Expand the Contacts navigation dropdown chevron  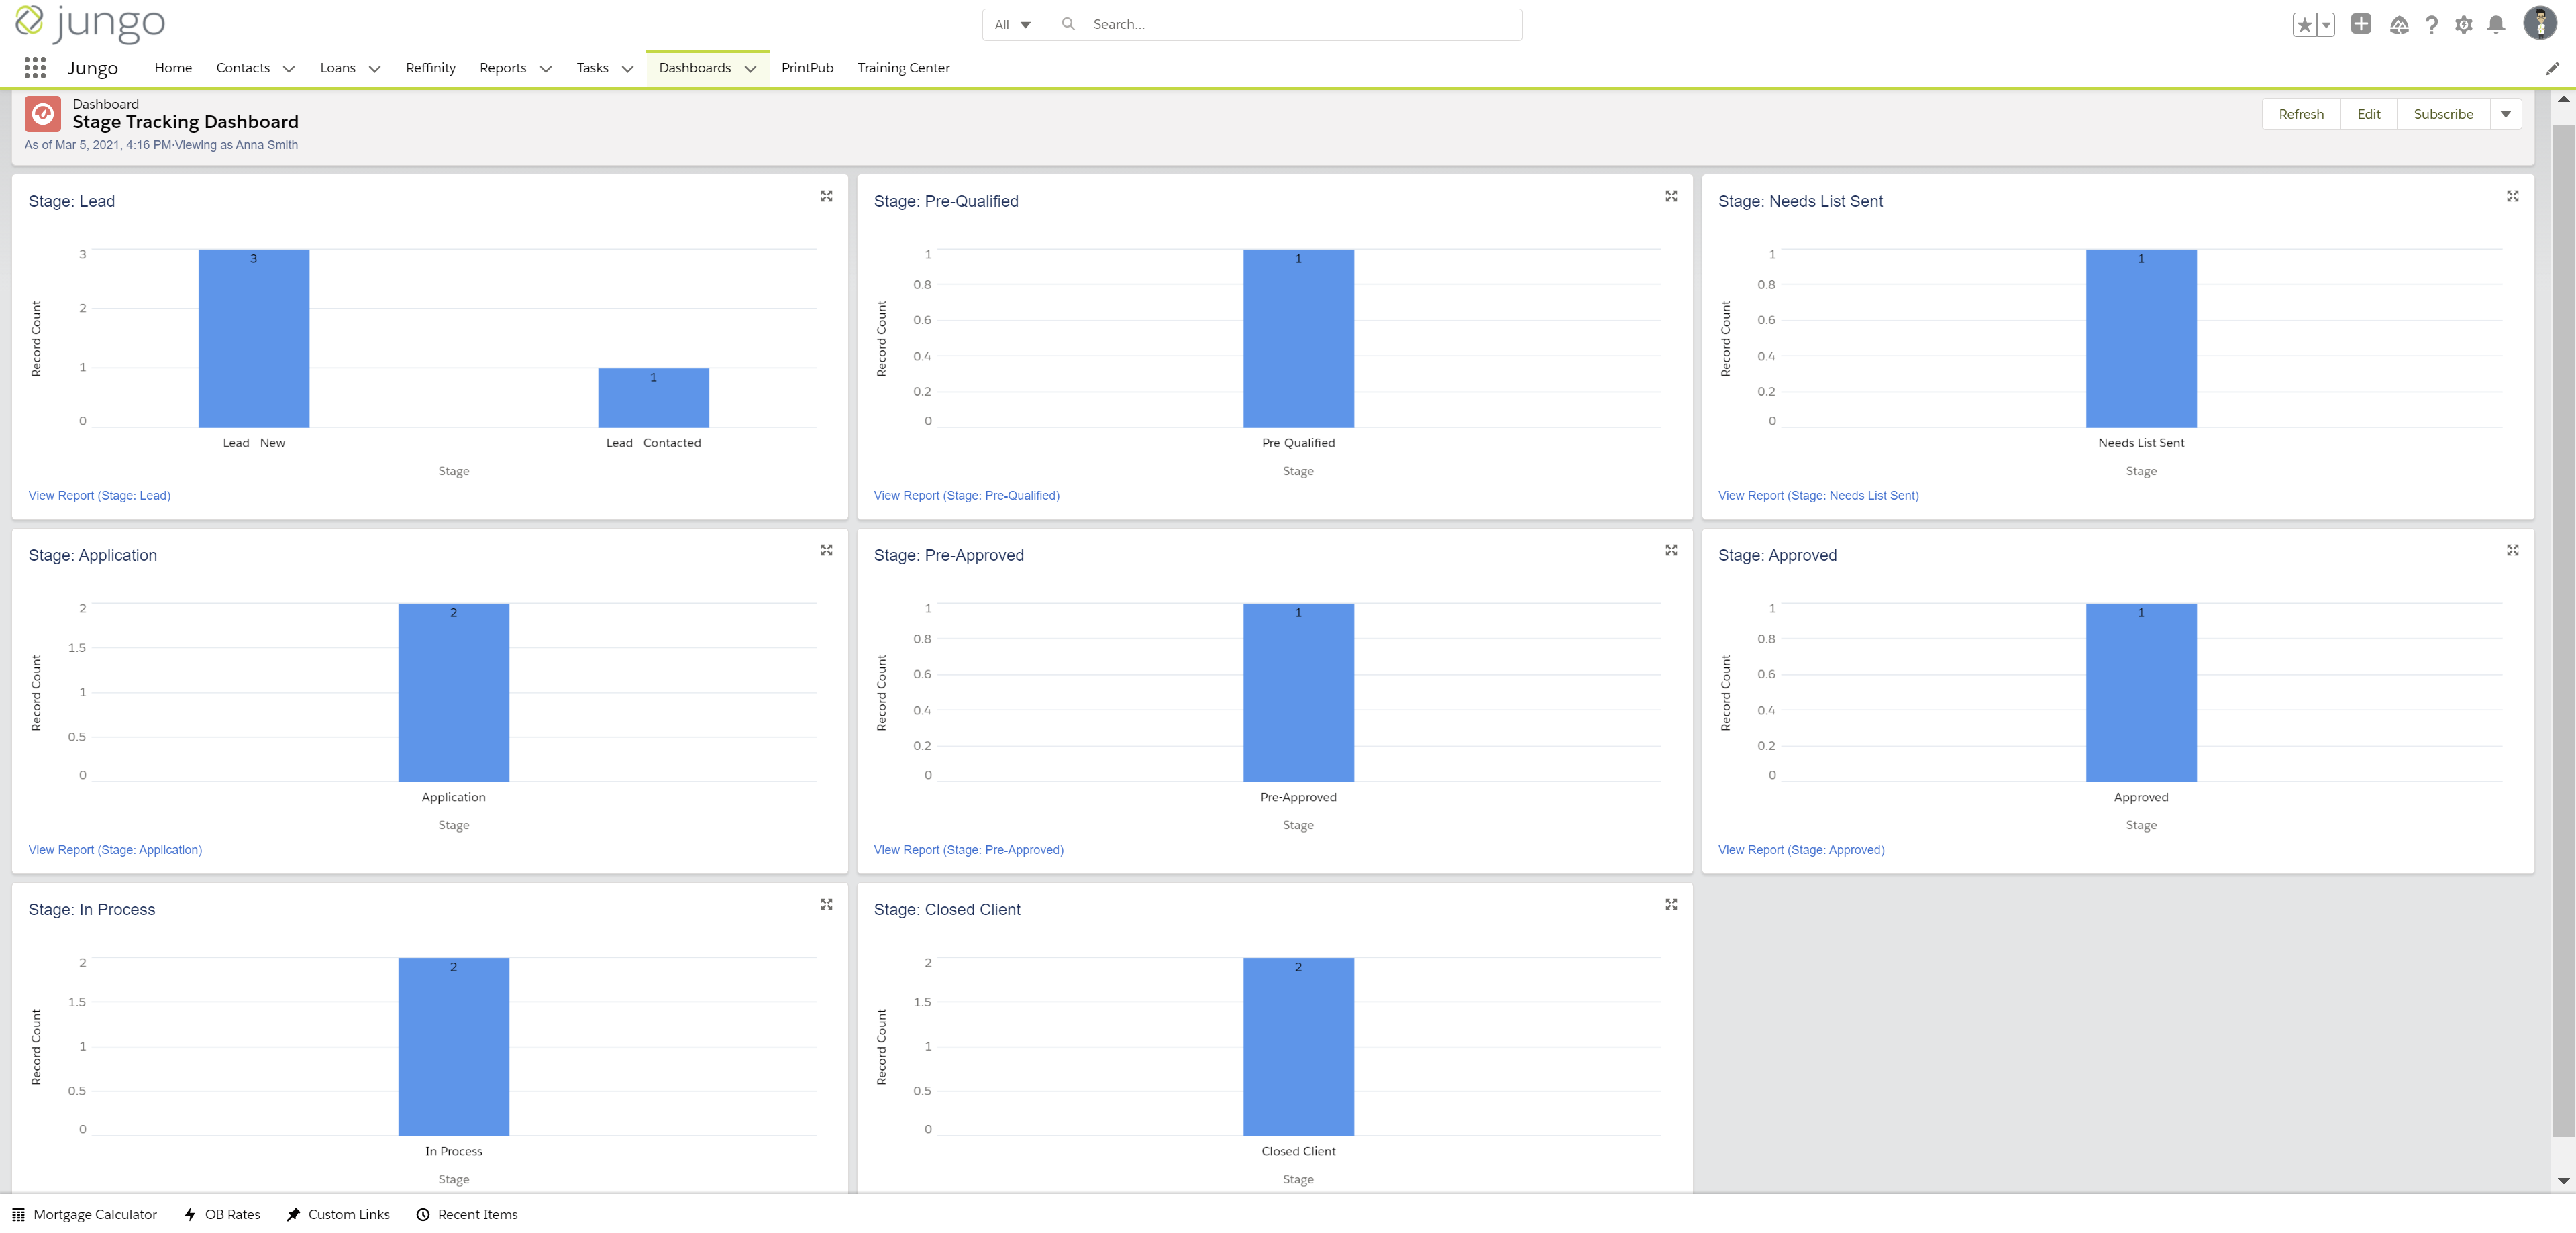[289, 69]
